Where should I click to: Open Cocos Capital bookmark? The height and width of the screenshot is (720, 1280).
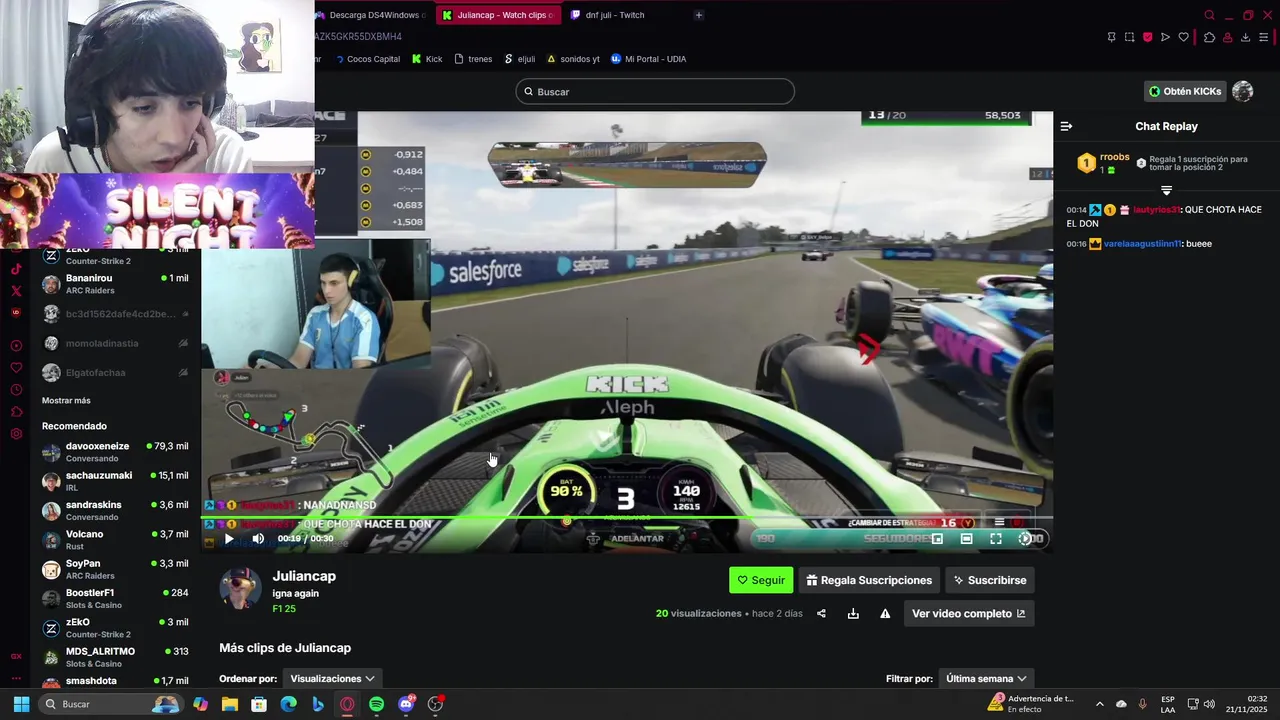point(367,59)
